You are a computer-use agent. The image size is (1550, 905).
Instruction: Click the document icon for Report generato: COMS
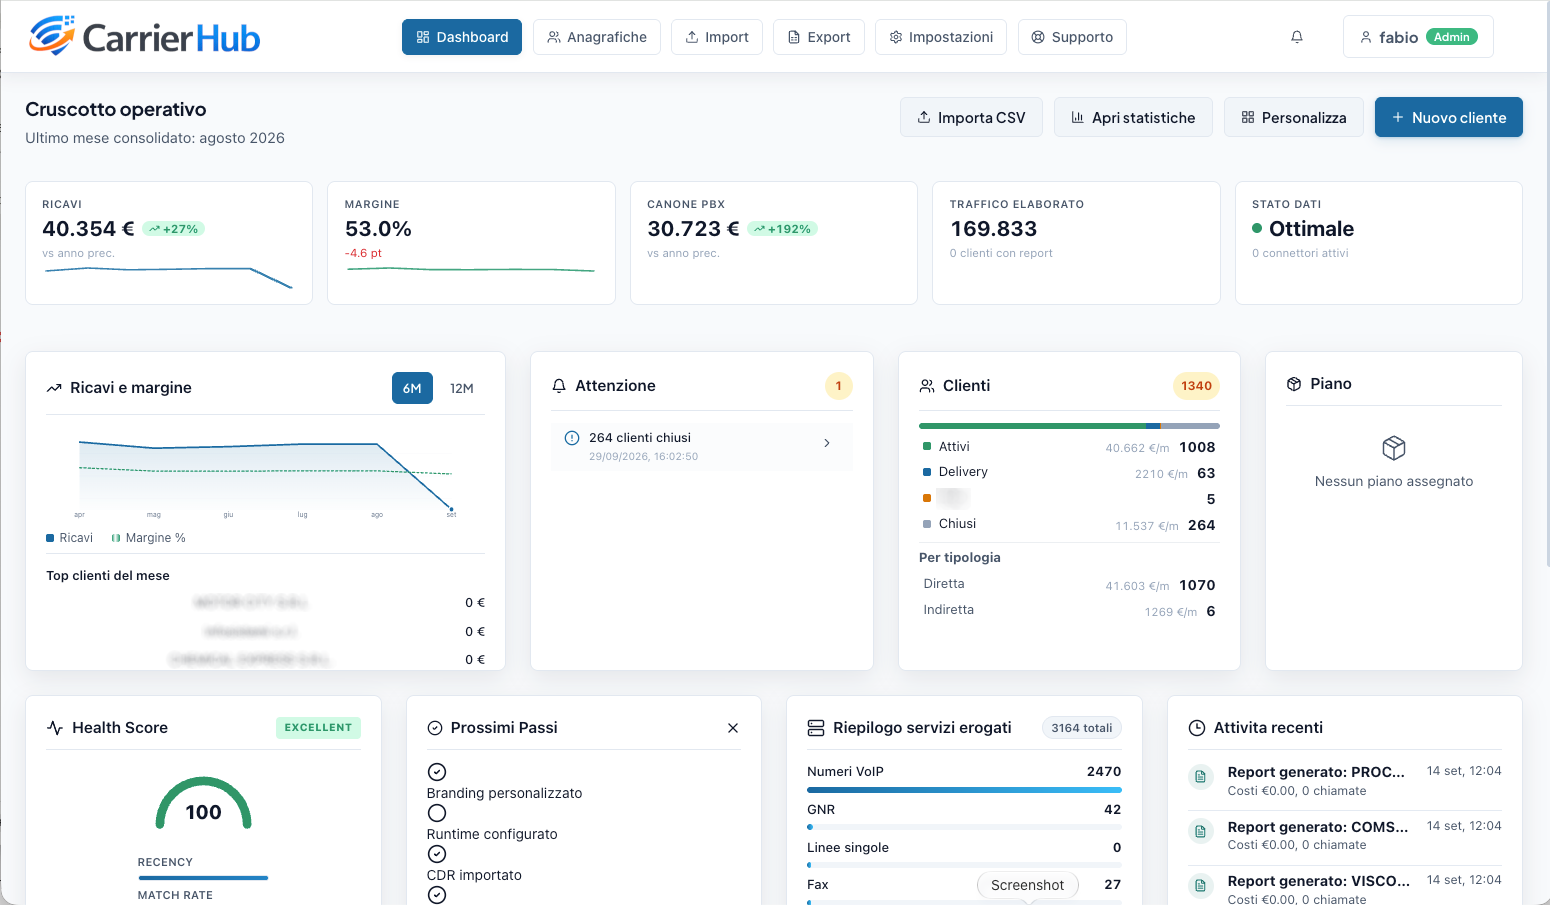[1200, 831]
